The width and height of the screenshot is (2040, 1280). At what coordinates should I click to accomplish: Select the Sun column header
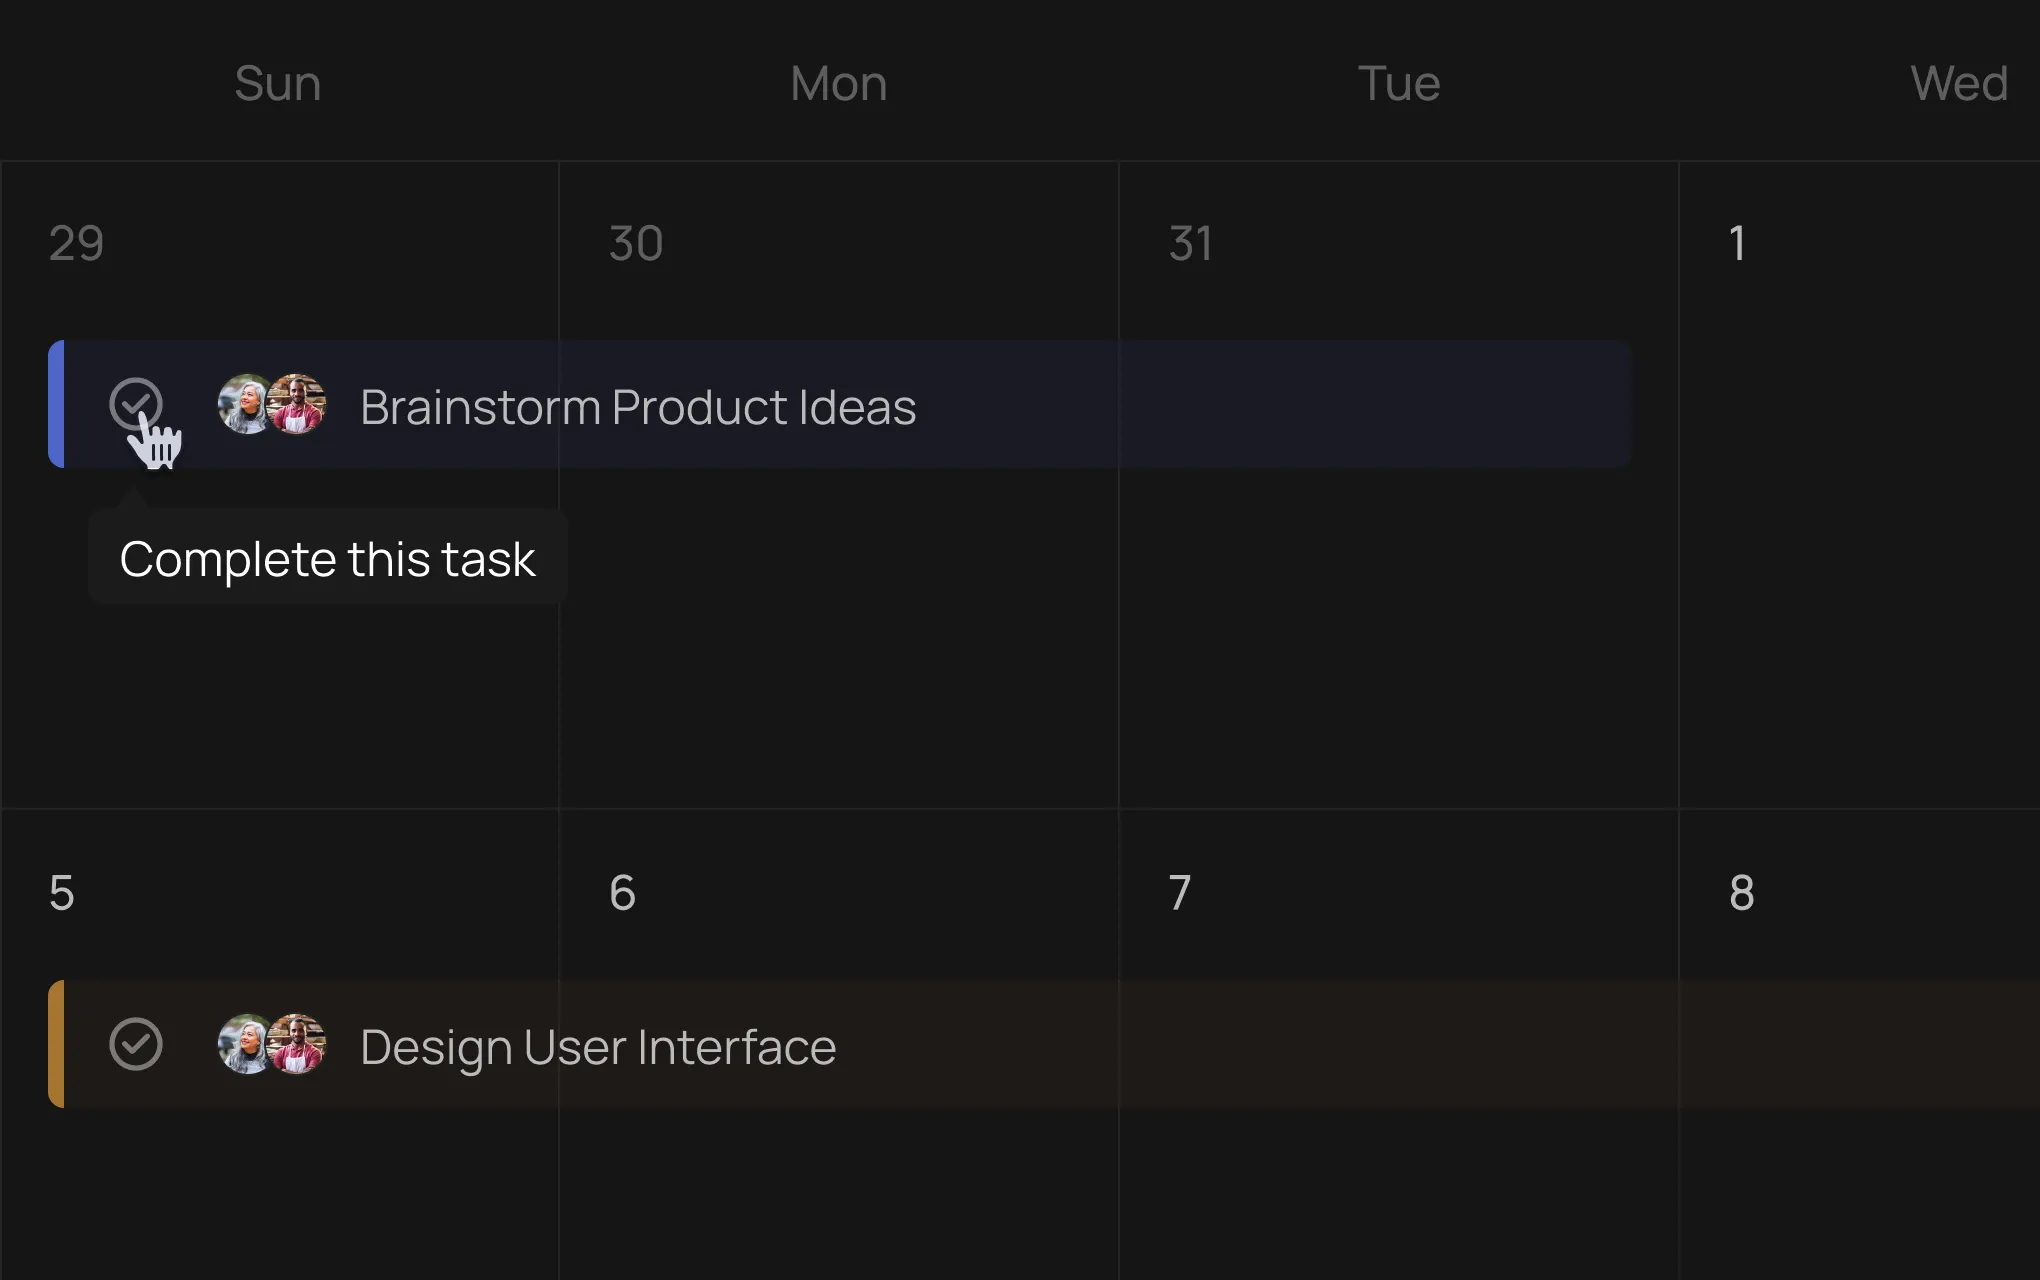279,81
